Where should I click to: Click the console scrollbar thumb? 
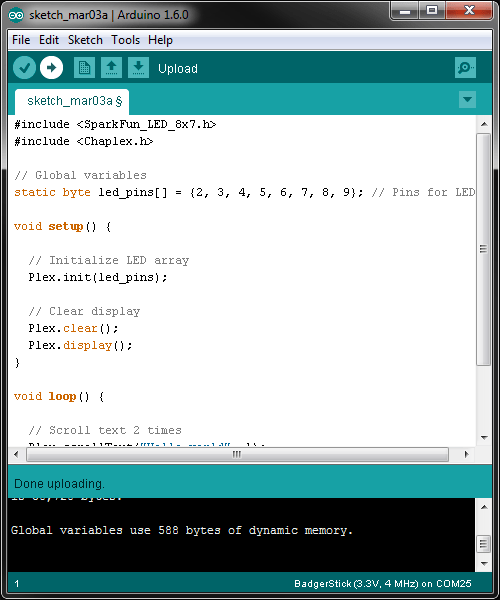tap(484, 544)
